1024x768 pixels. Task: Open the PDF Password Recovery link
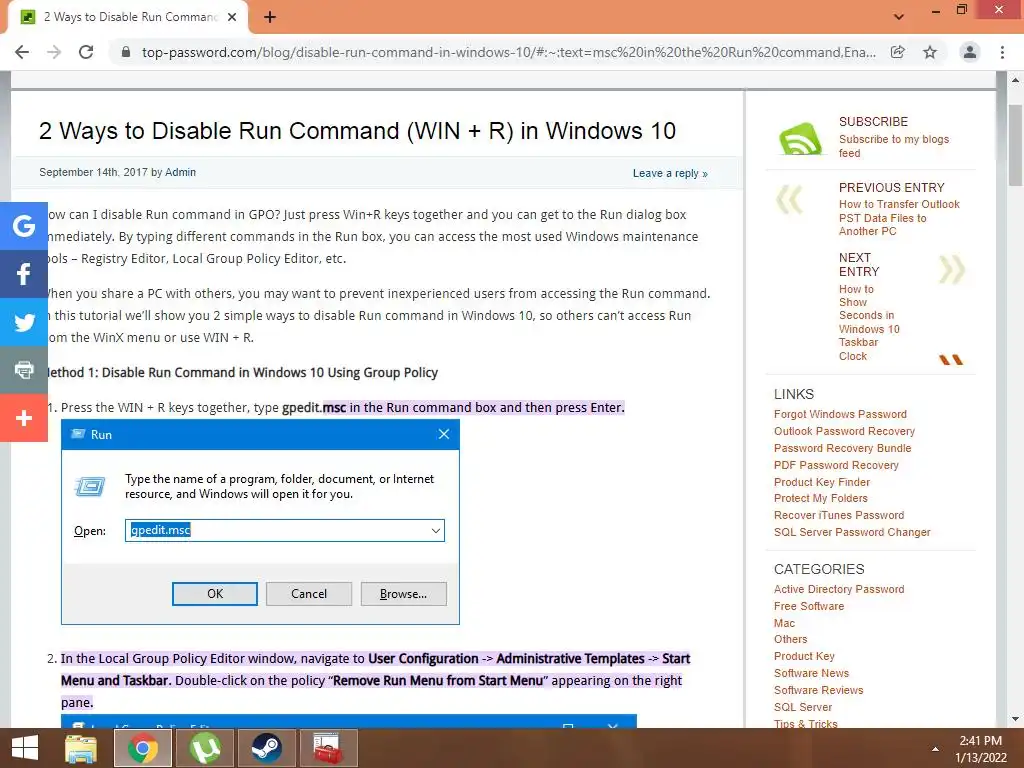[836, 465]
